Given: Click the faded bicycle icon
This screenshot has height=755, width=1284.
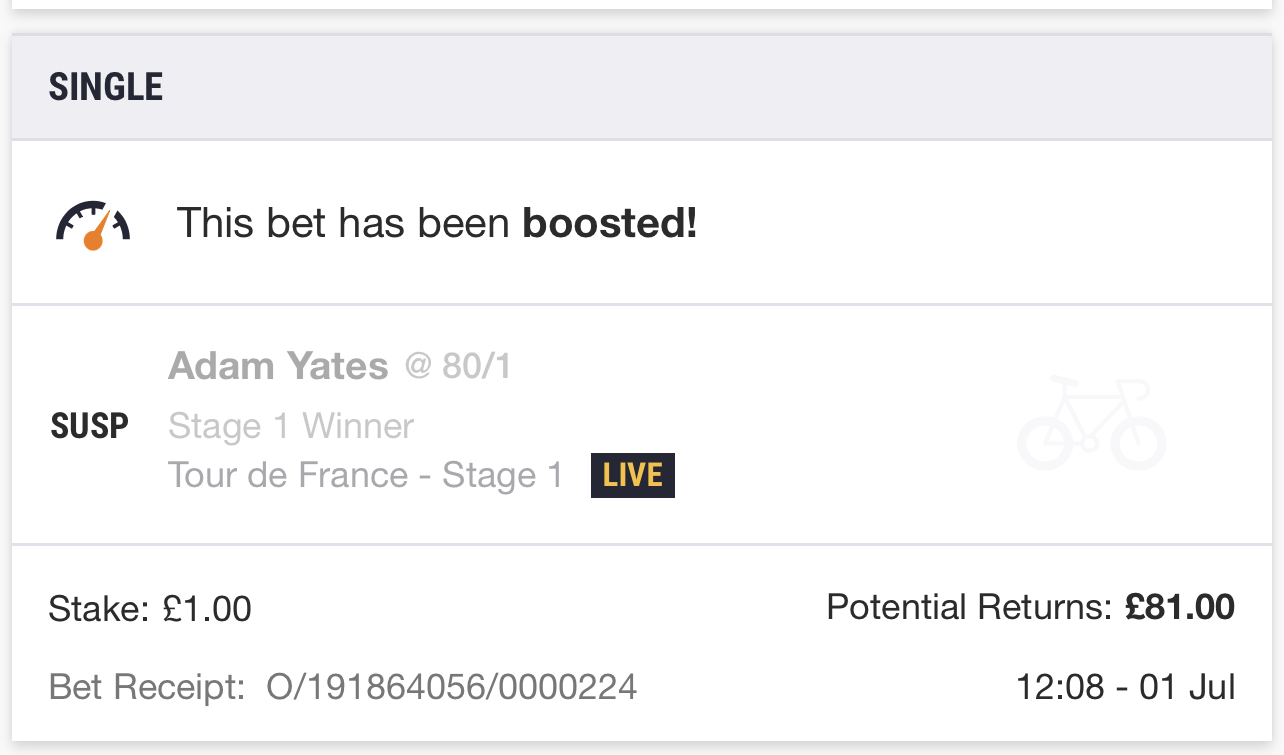Looking at the screenshot, I should 1091,424.
